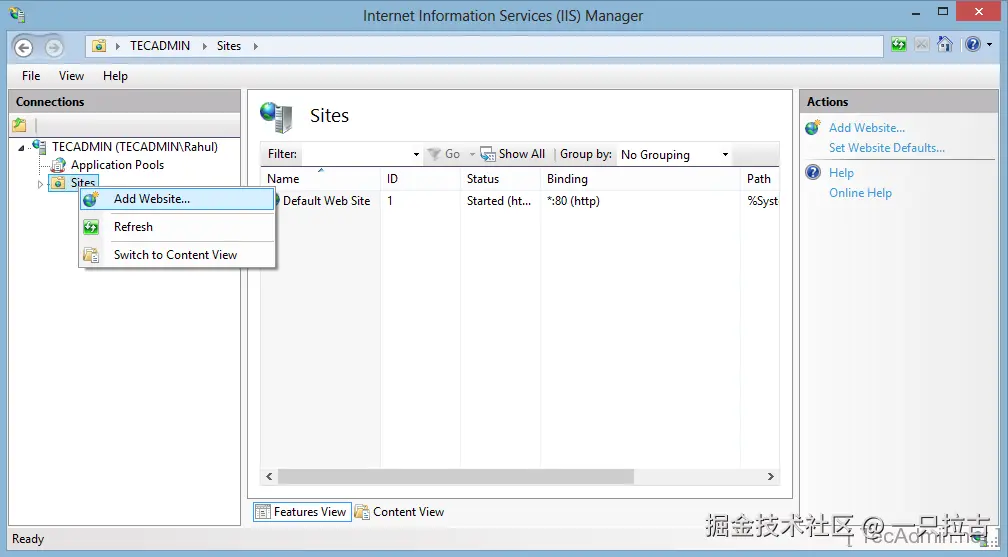Sort by the Name column header
This screenshot has width=1008, height=557.
(320, 179)
